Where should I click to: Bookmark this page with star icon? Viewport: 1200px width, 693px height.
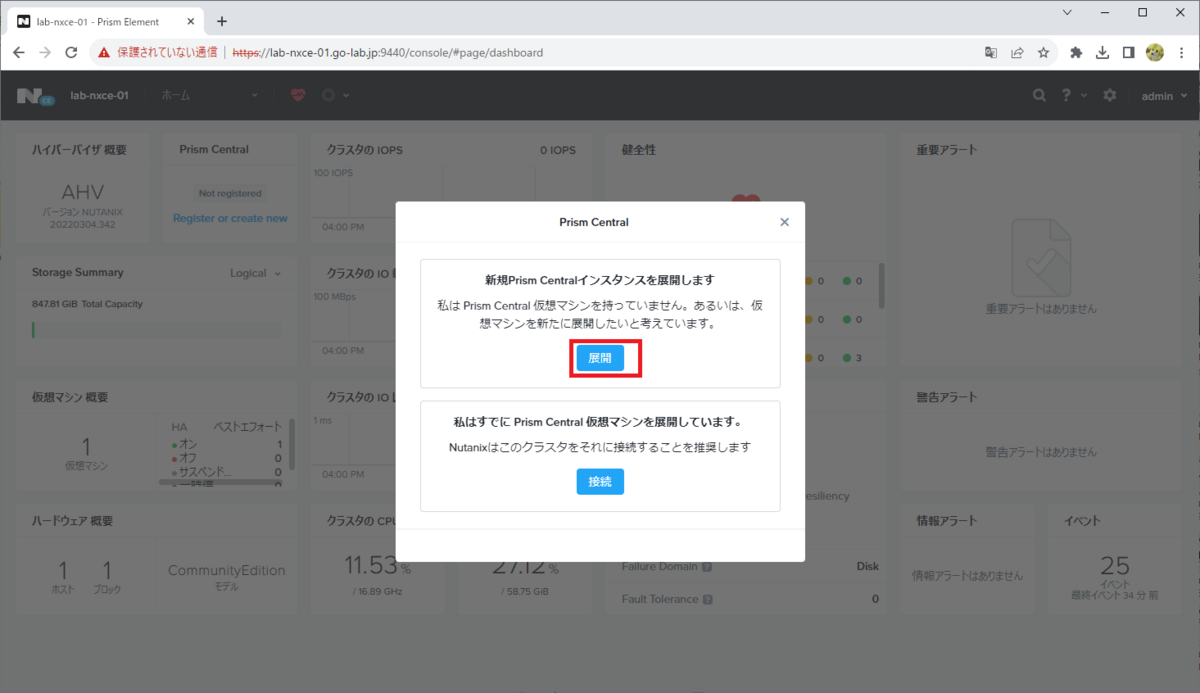[x=1043, y=52]
